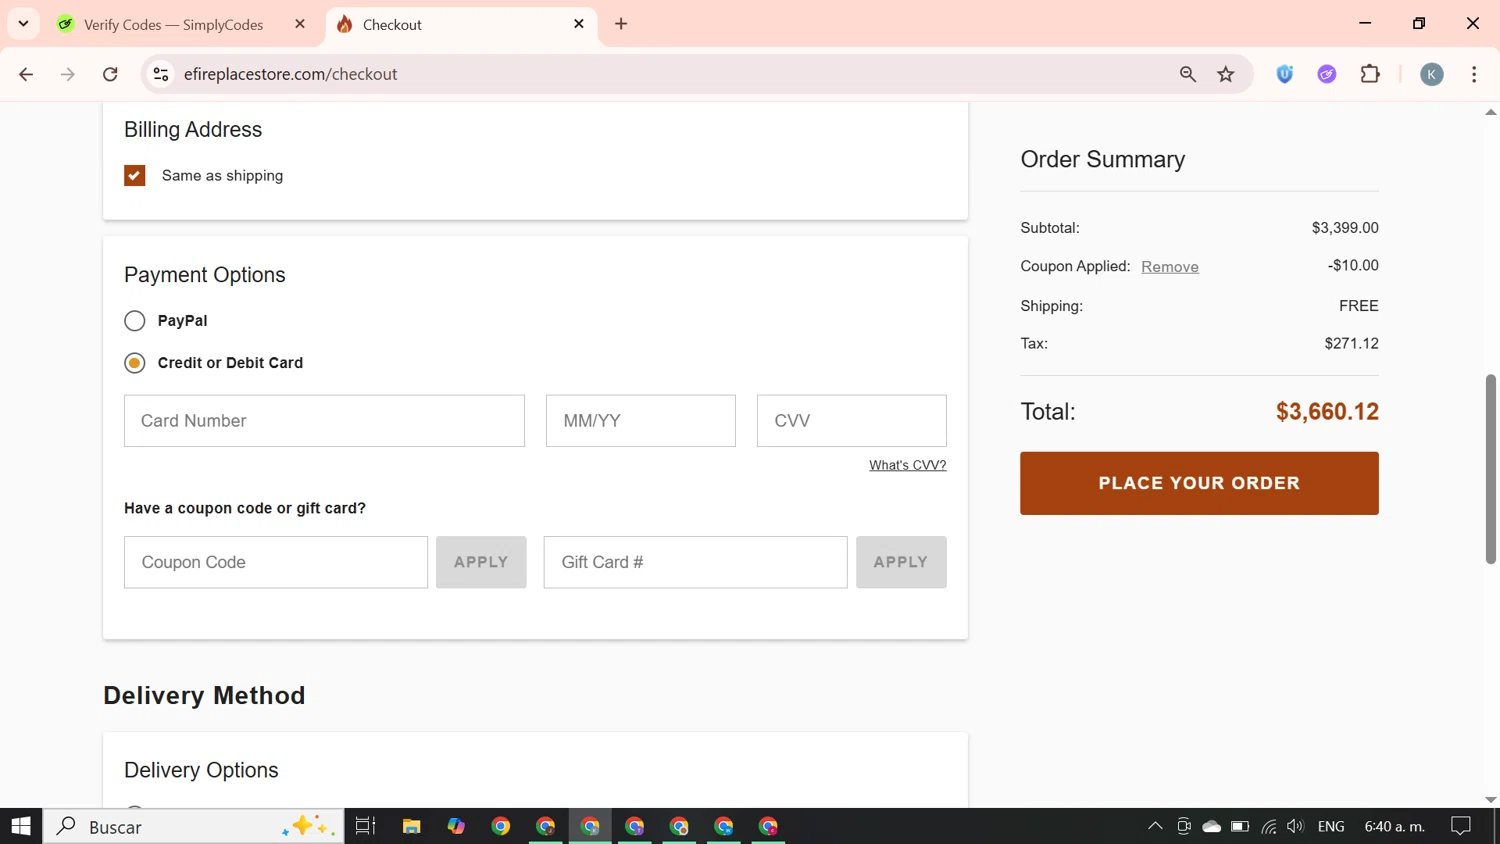
Task: Open the purple round extension icon
Action: coord(1327,74)
